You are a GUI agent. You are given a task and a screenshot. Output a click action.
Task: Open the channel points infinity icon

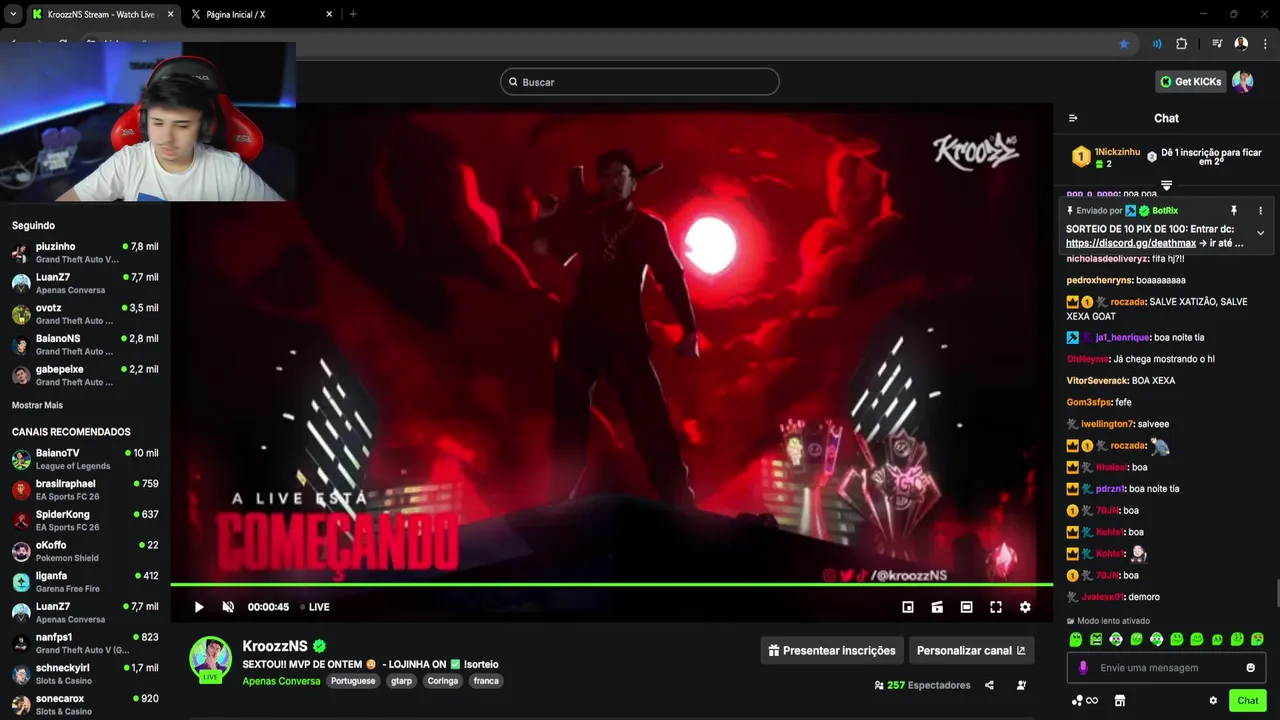click(1085, 701)
